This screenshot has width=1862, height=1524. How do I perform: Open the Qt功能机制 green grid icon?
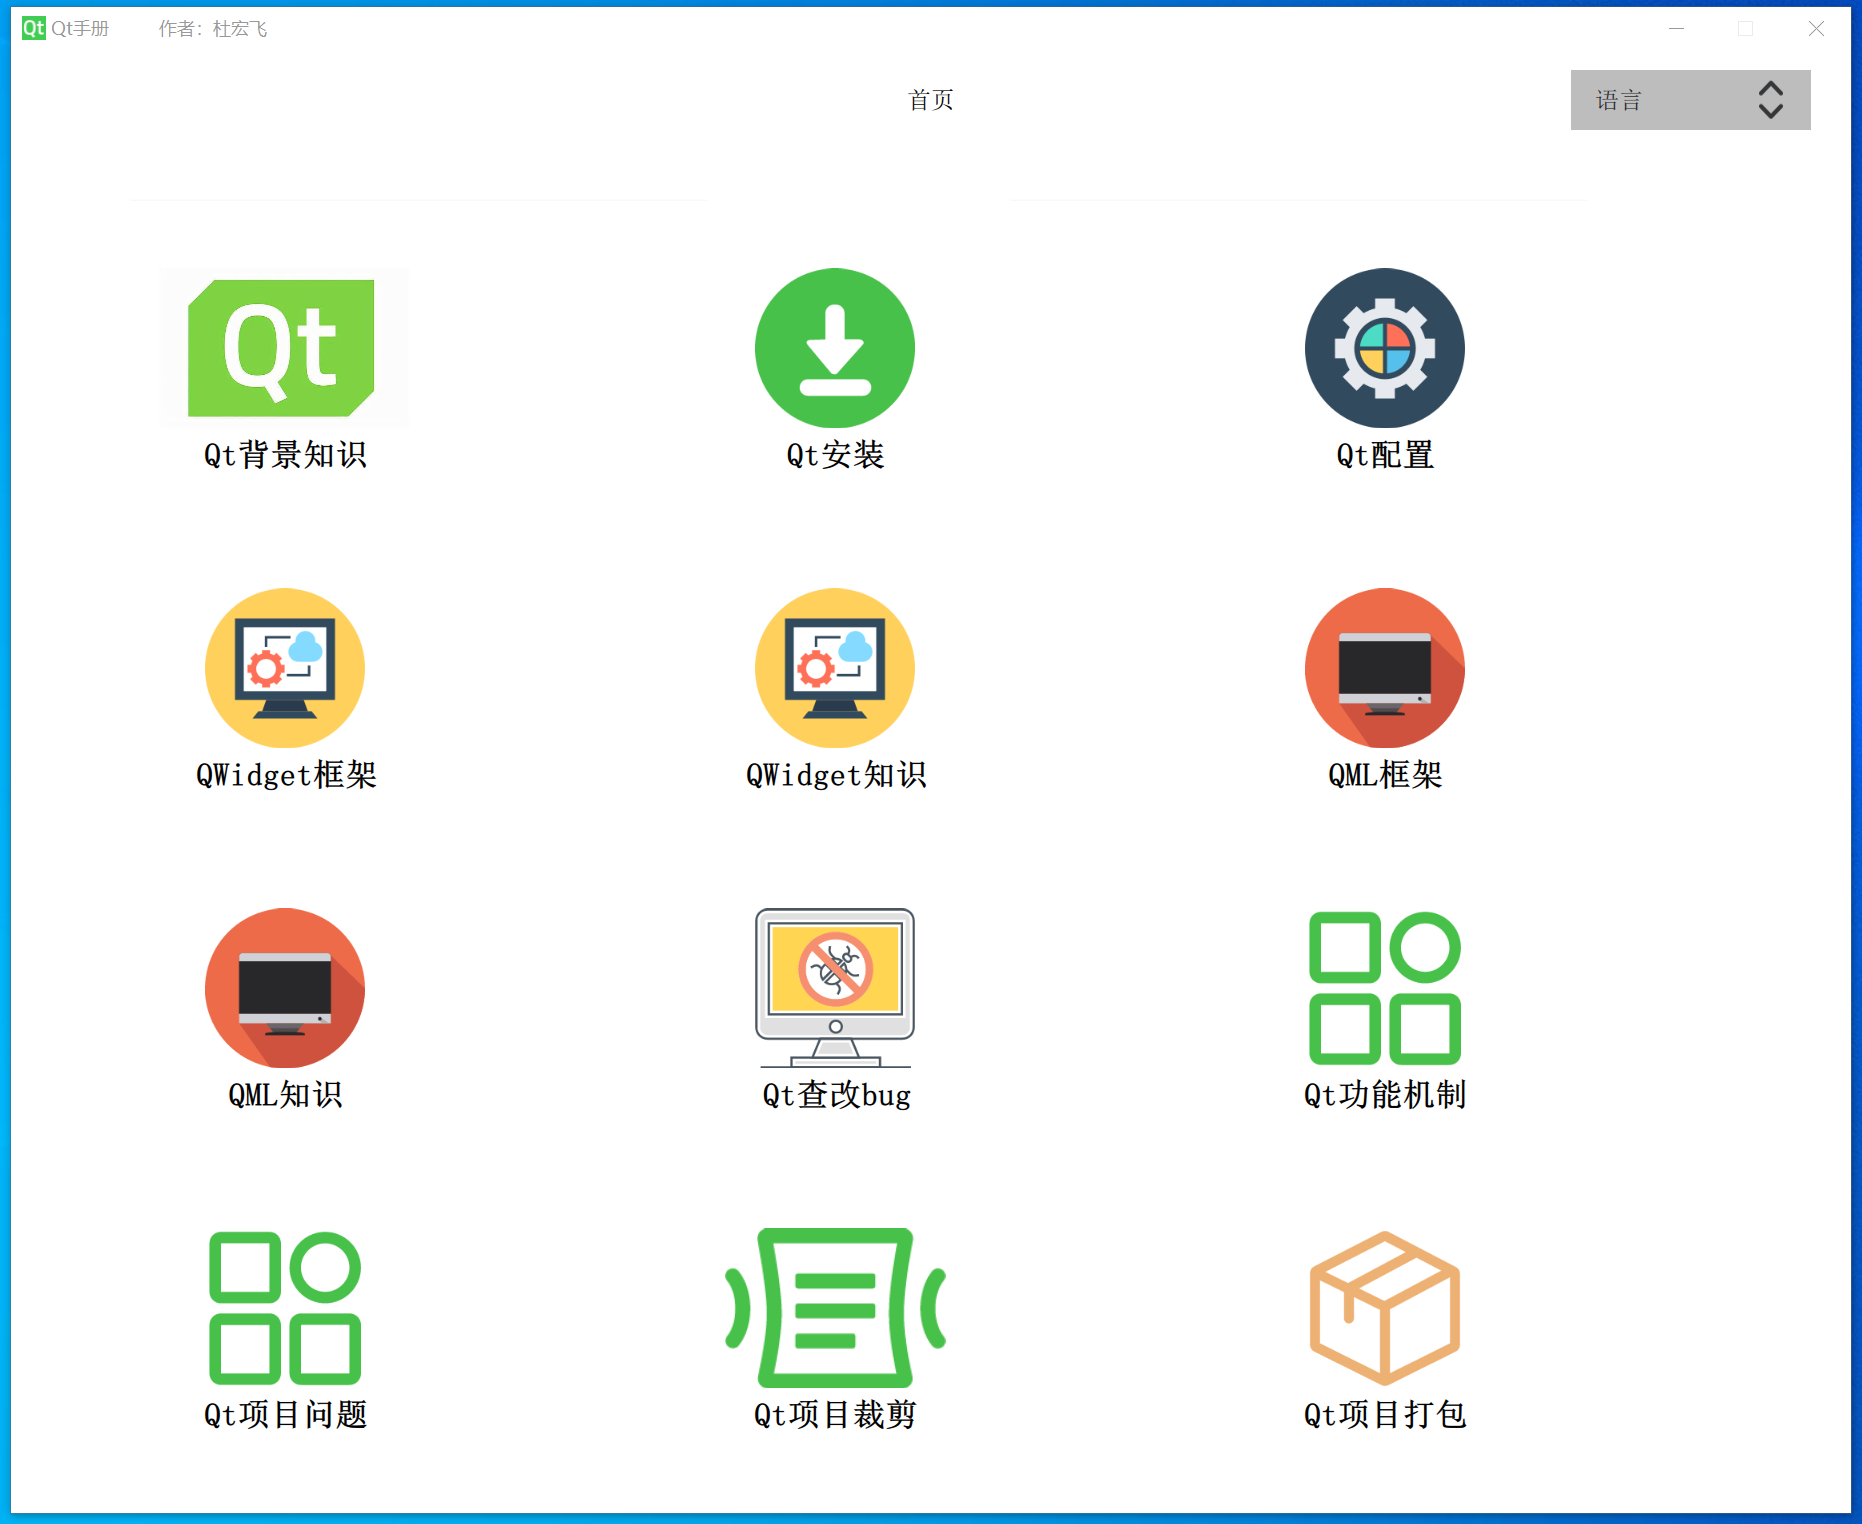pos(1385,988)
